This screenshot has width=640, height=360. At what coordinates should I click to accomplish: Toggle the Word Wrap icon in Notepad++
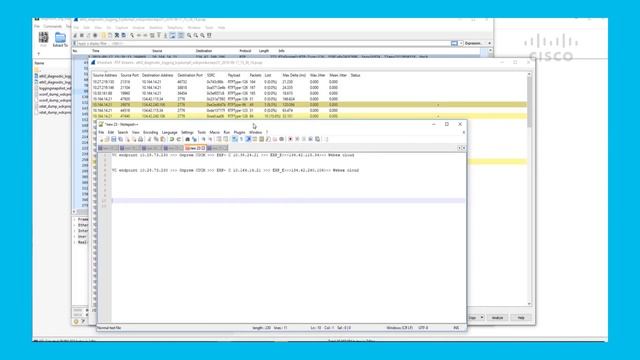(235, 139)
